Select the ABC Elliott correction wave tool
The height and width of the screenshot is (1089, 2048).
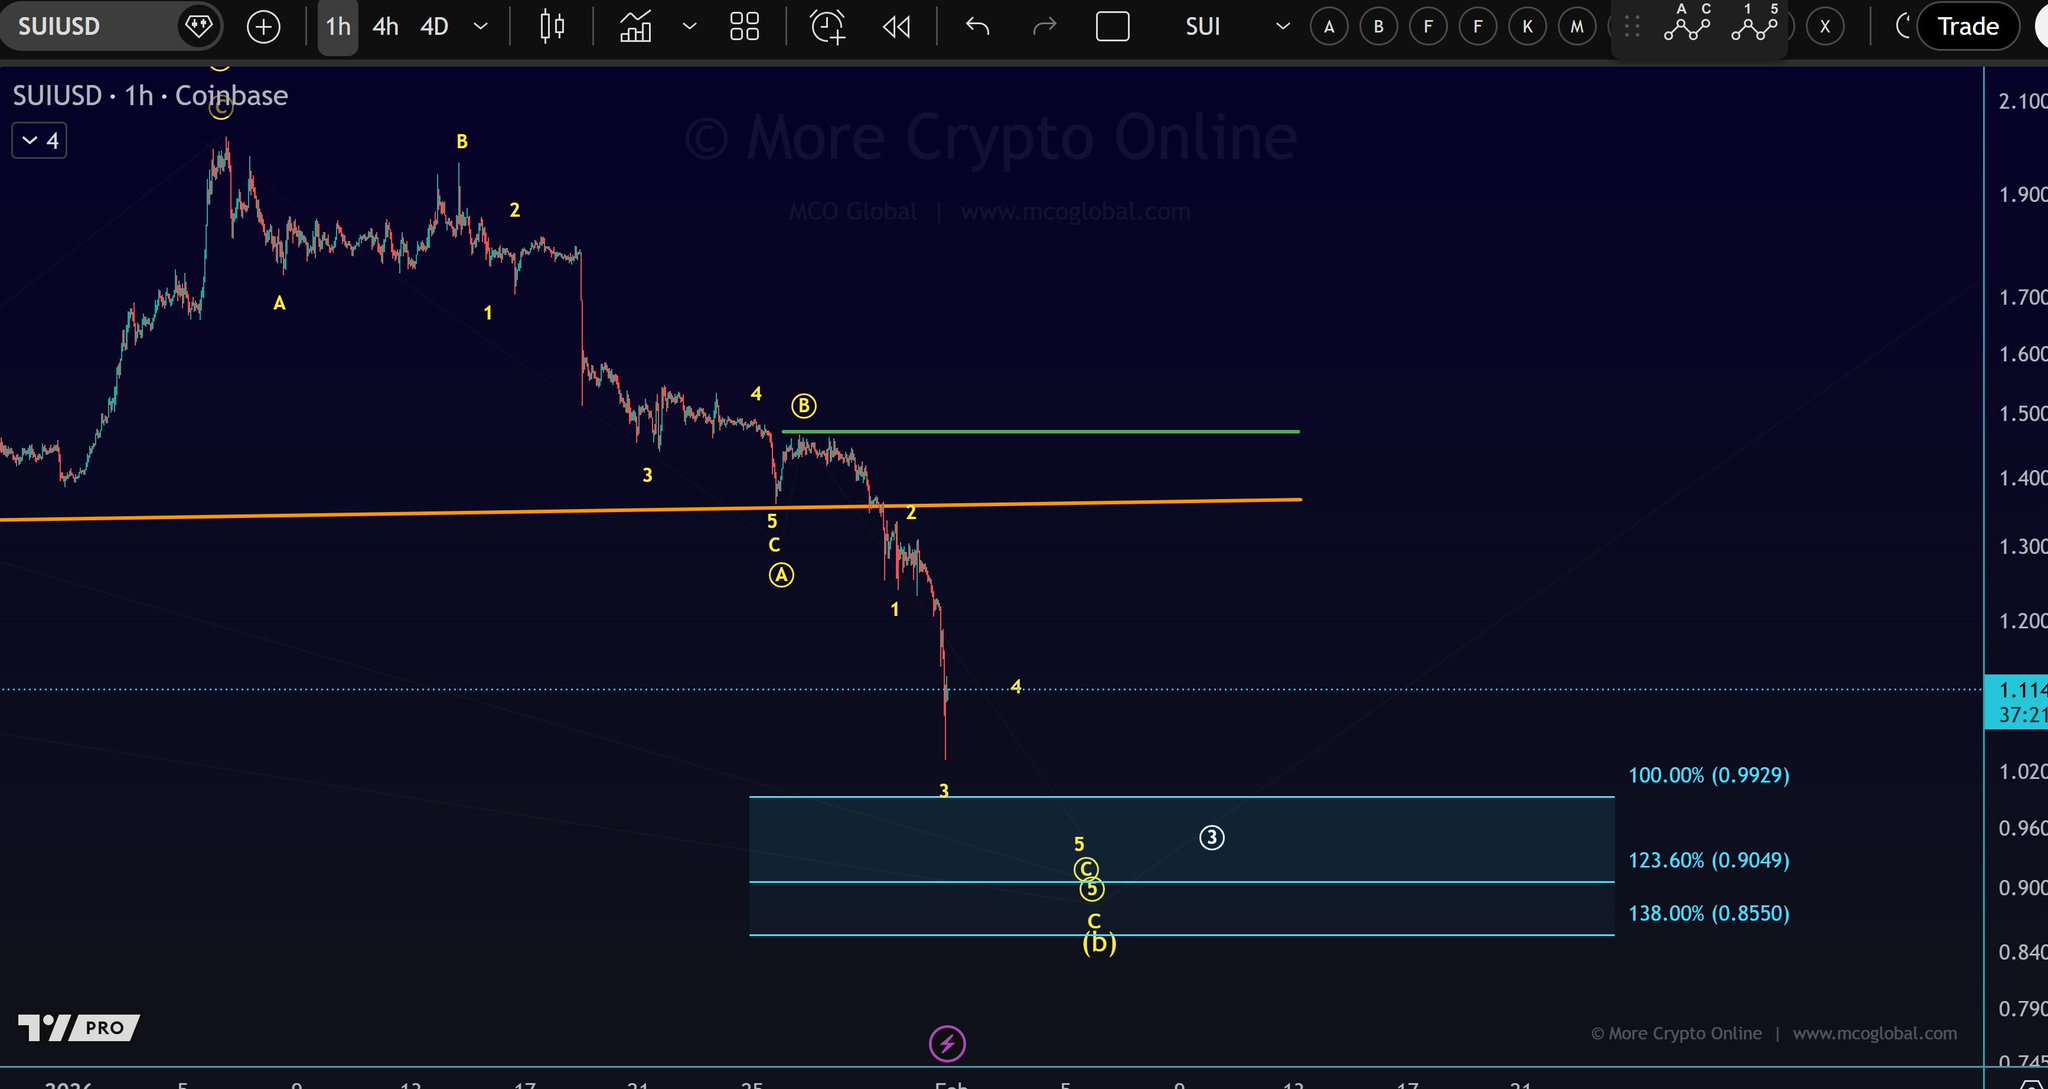tap(1687, 24)
